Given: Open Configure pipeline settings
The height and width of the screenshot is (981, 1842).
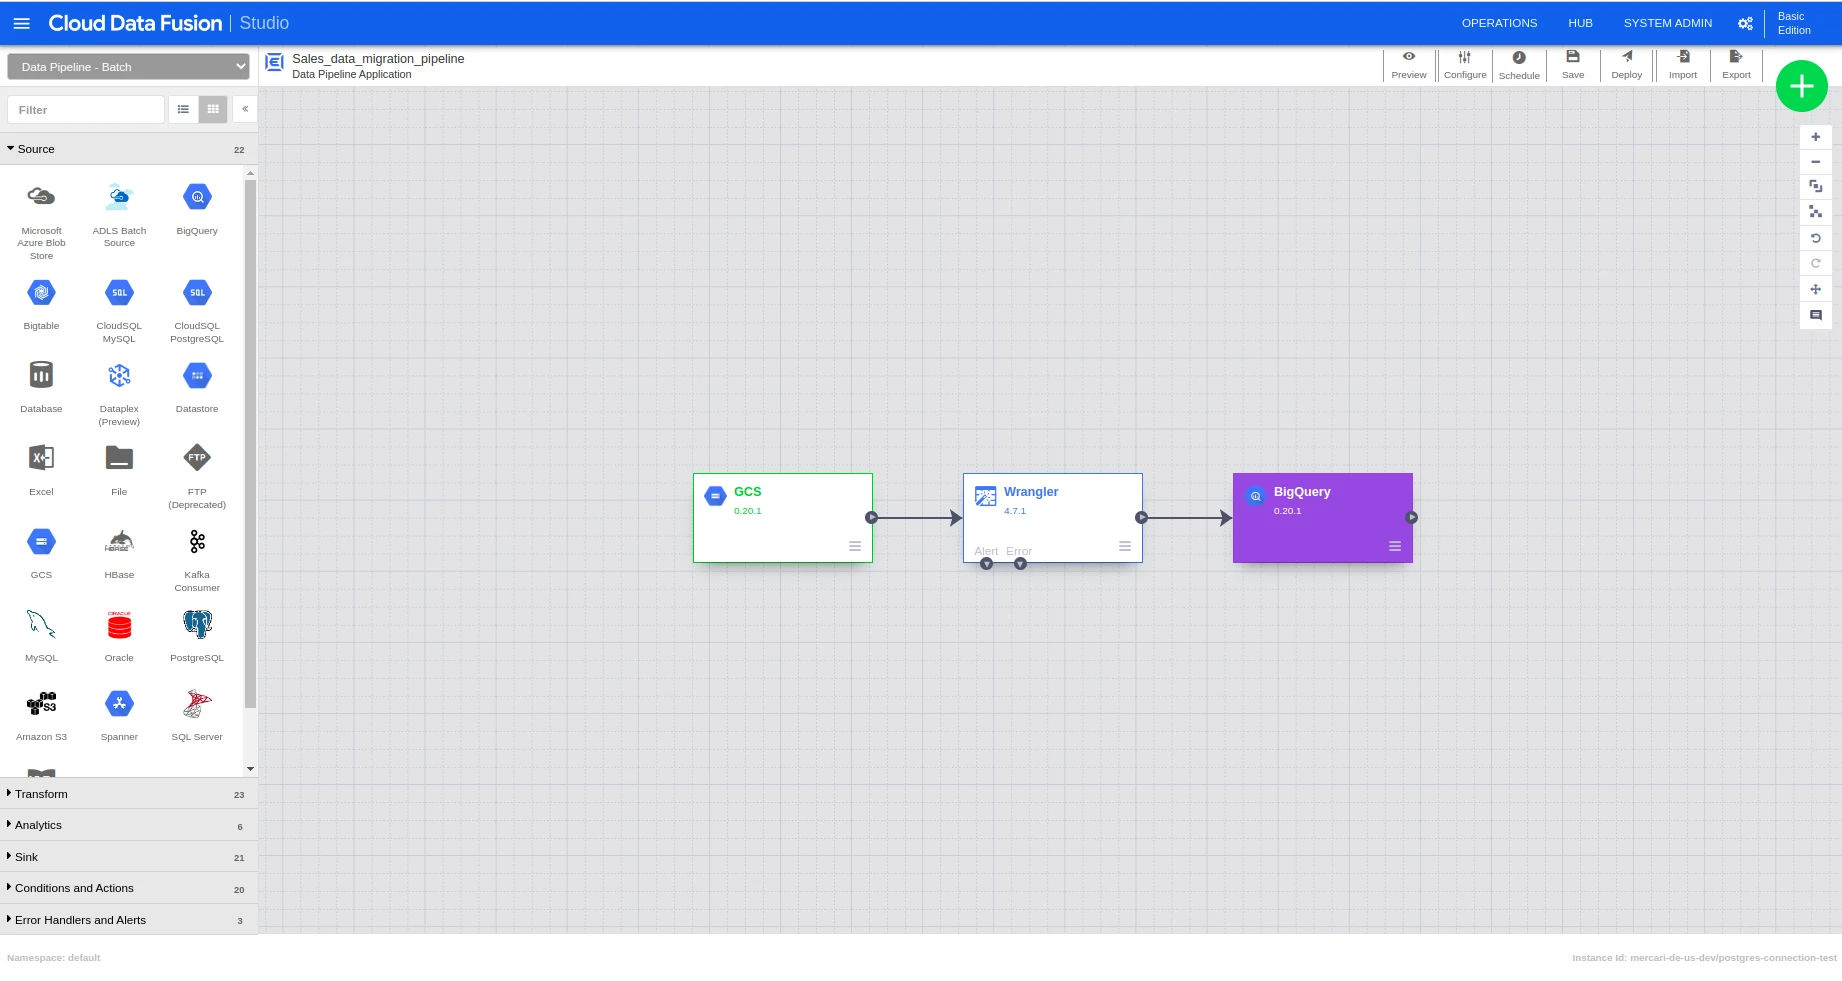Looking at the screenshot, I should 1465,65.
